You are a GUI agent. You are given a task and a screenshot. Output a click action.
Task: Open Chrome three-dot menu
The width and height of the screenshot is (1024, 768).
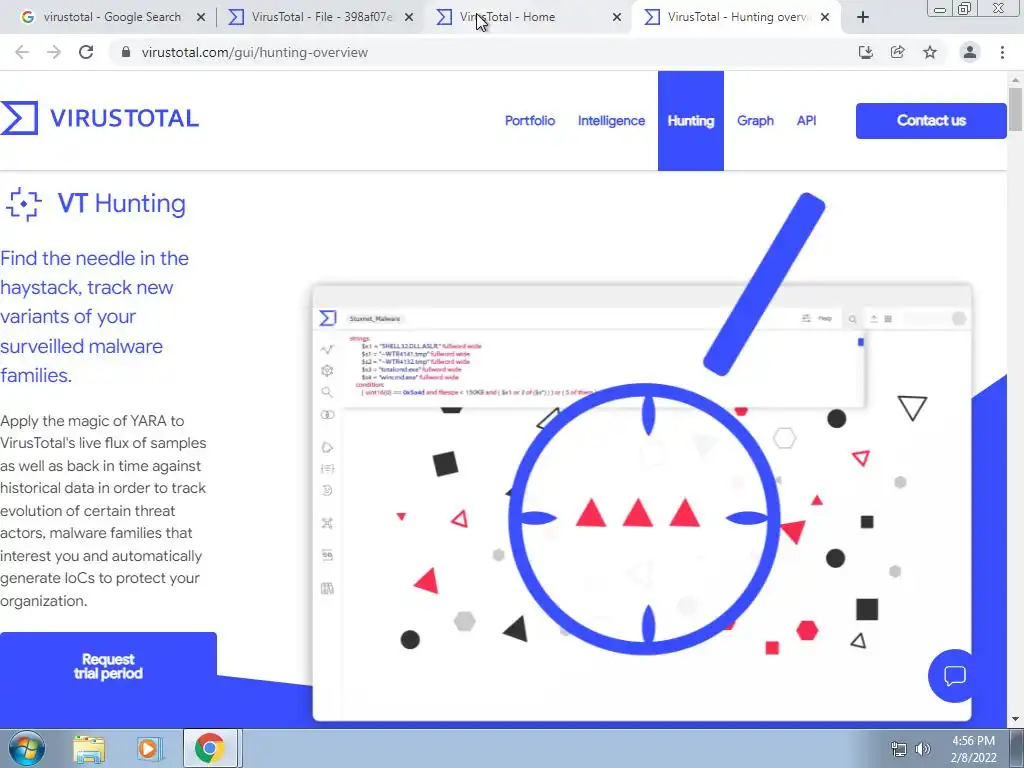[1002, 52]
